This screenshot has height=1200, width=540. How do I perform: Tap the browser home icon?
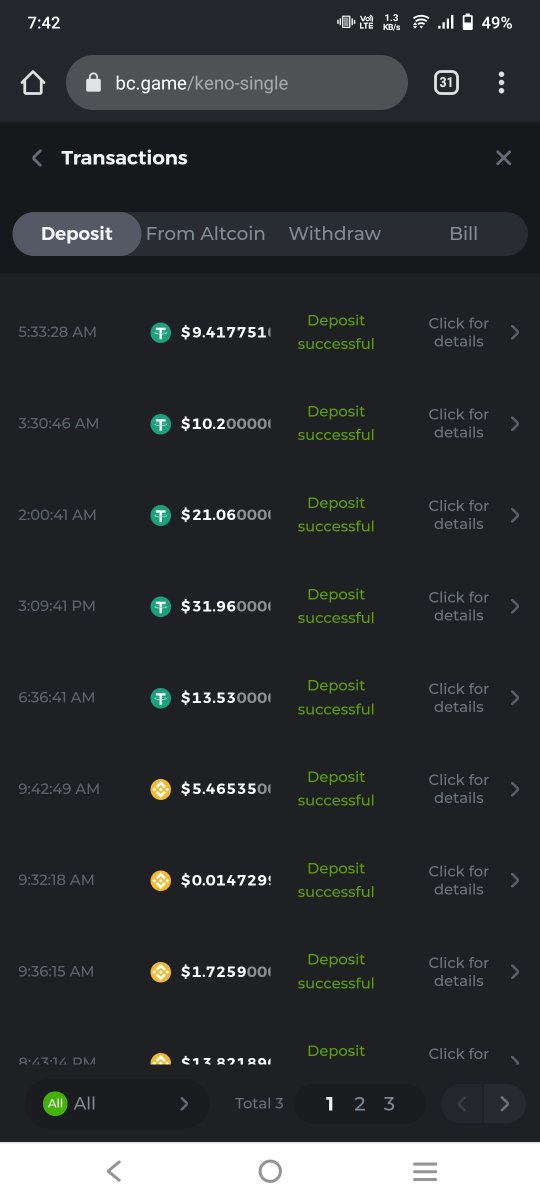[33, 83]
